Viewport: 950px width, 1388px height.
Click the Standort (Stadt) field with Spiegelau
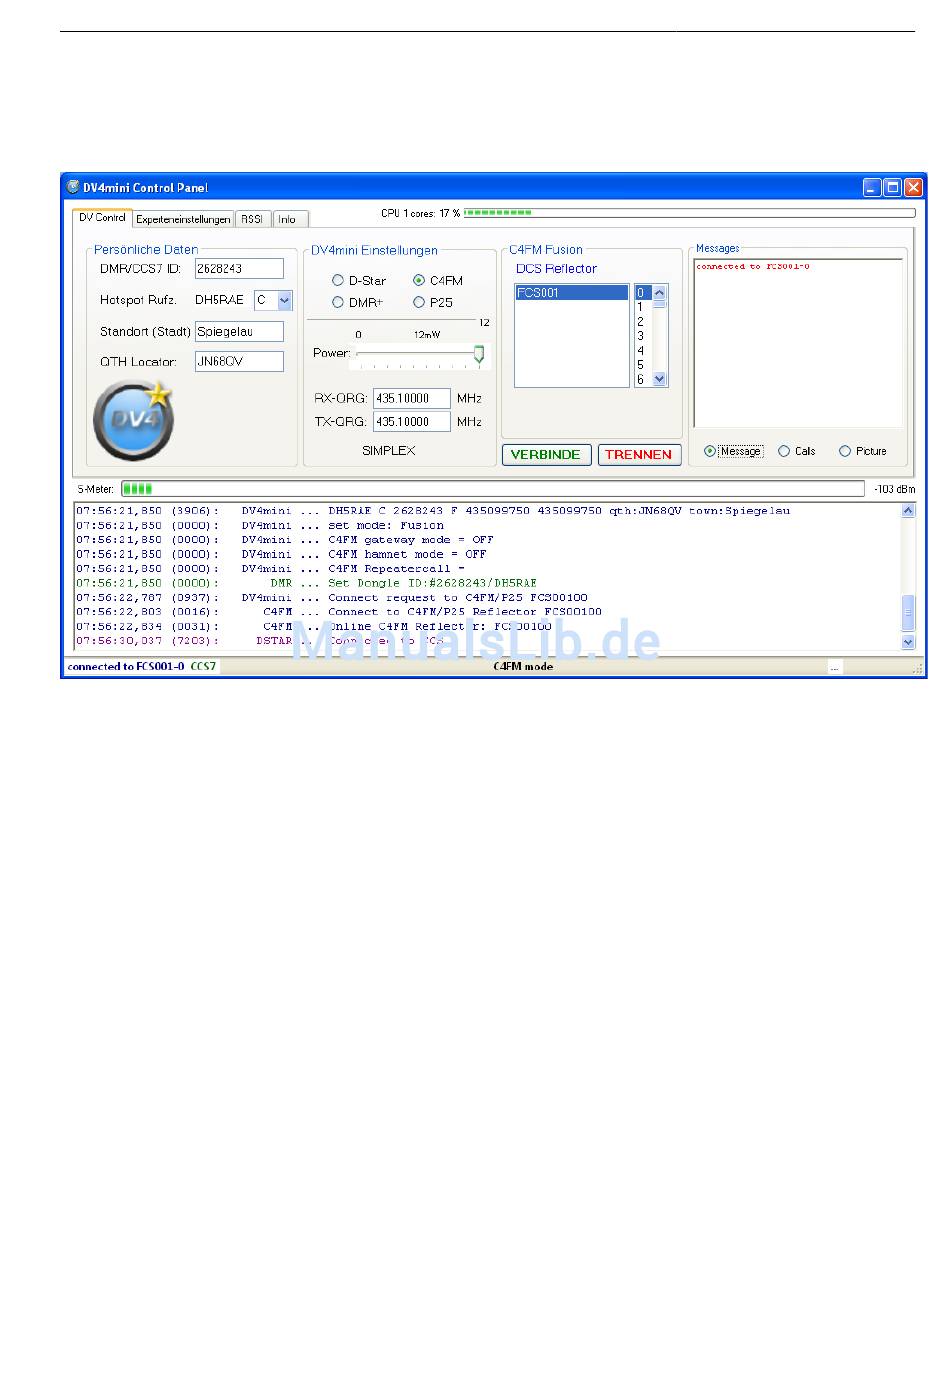click(239, 331)
